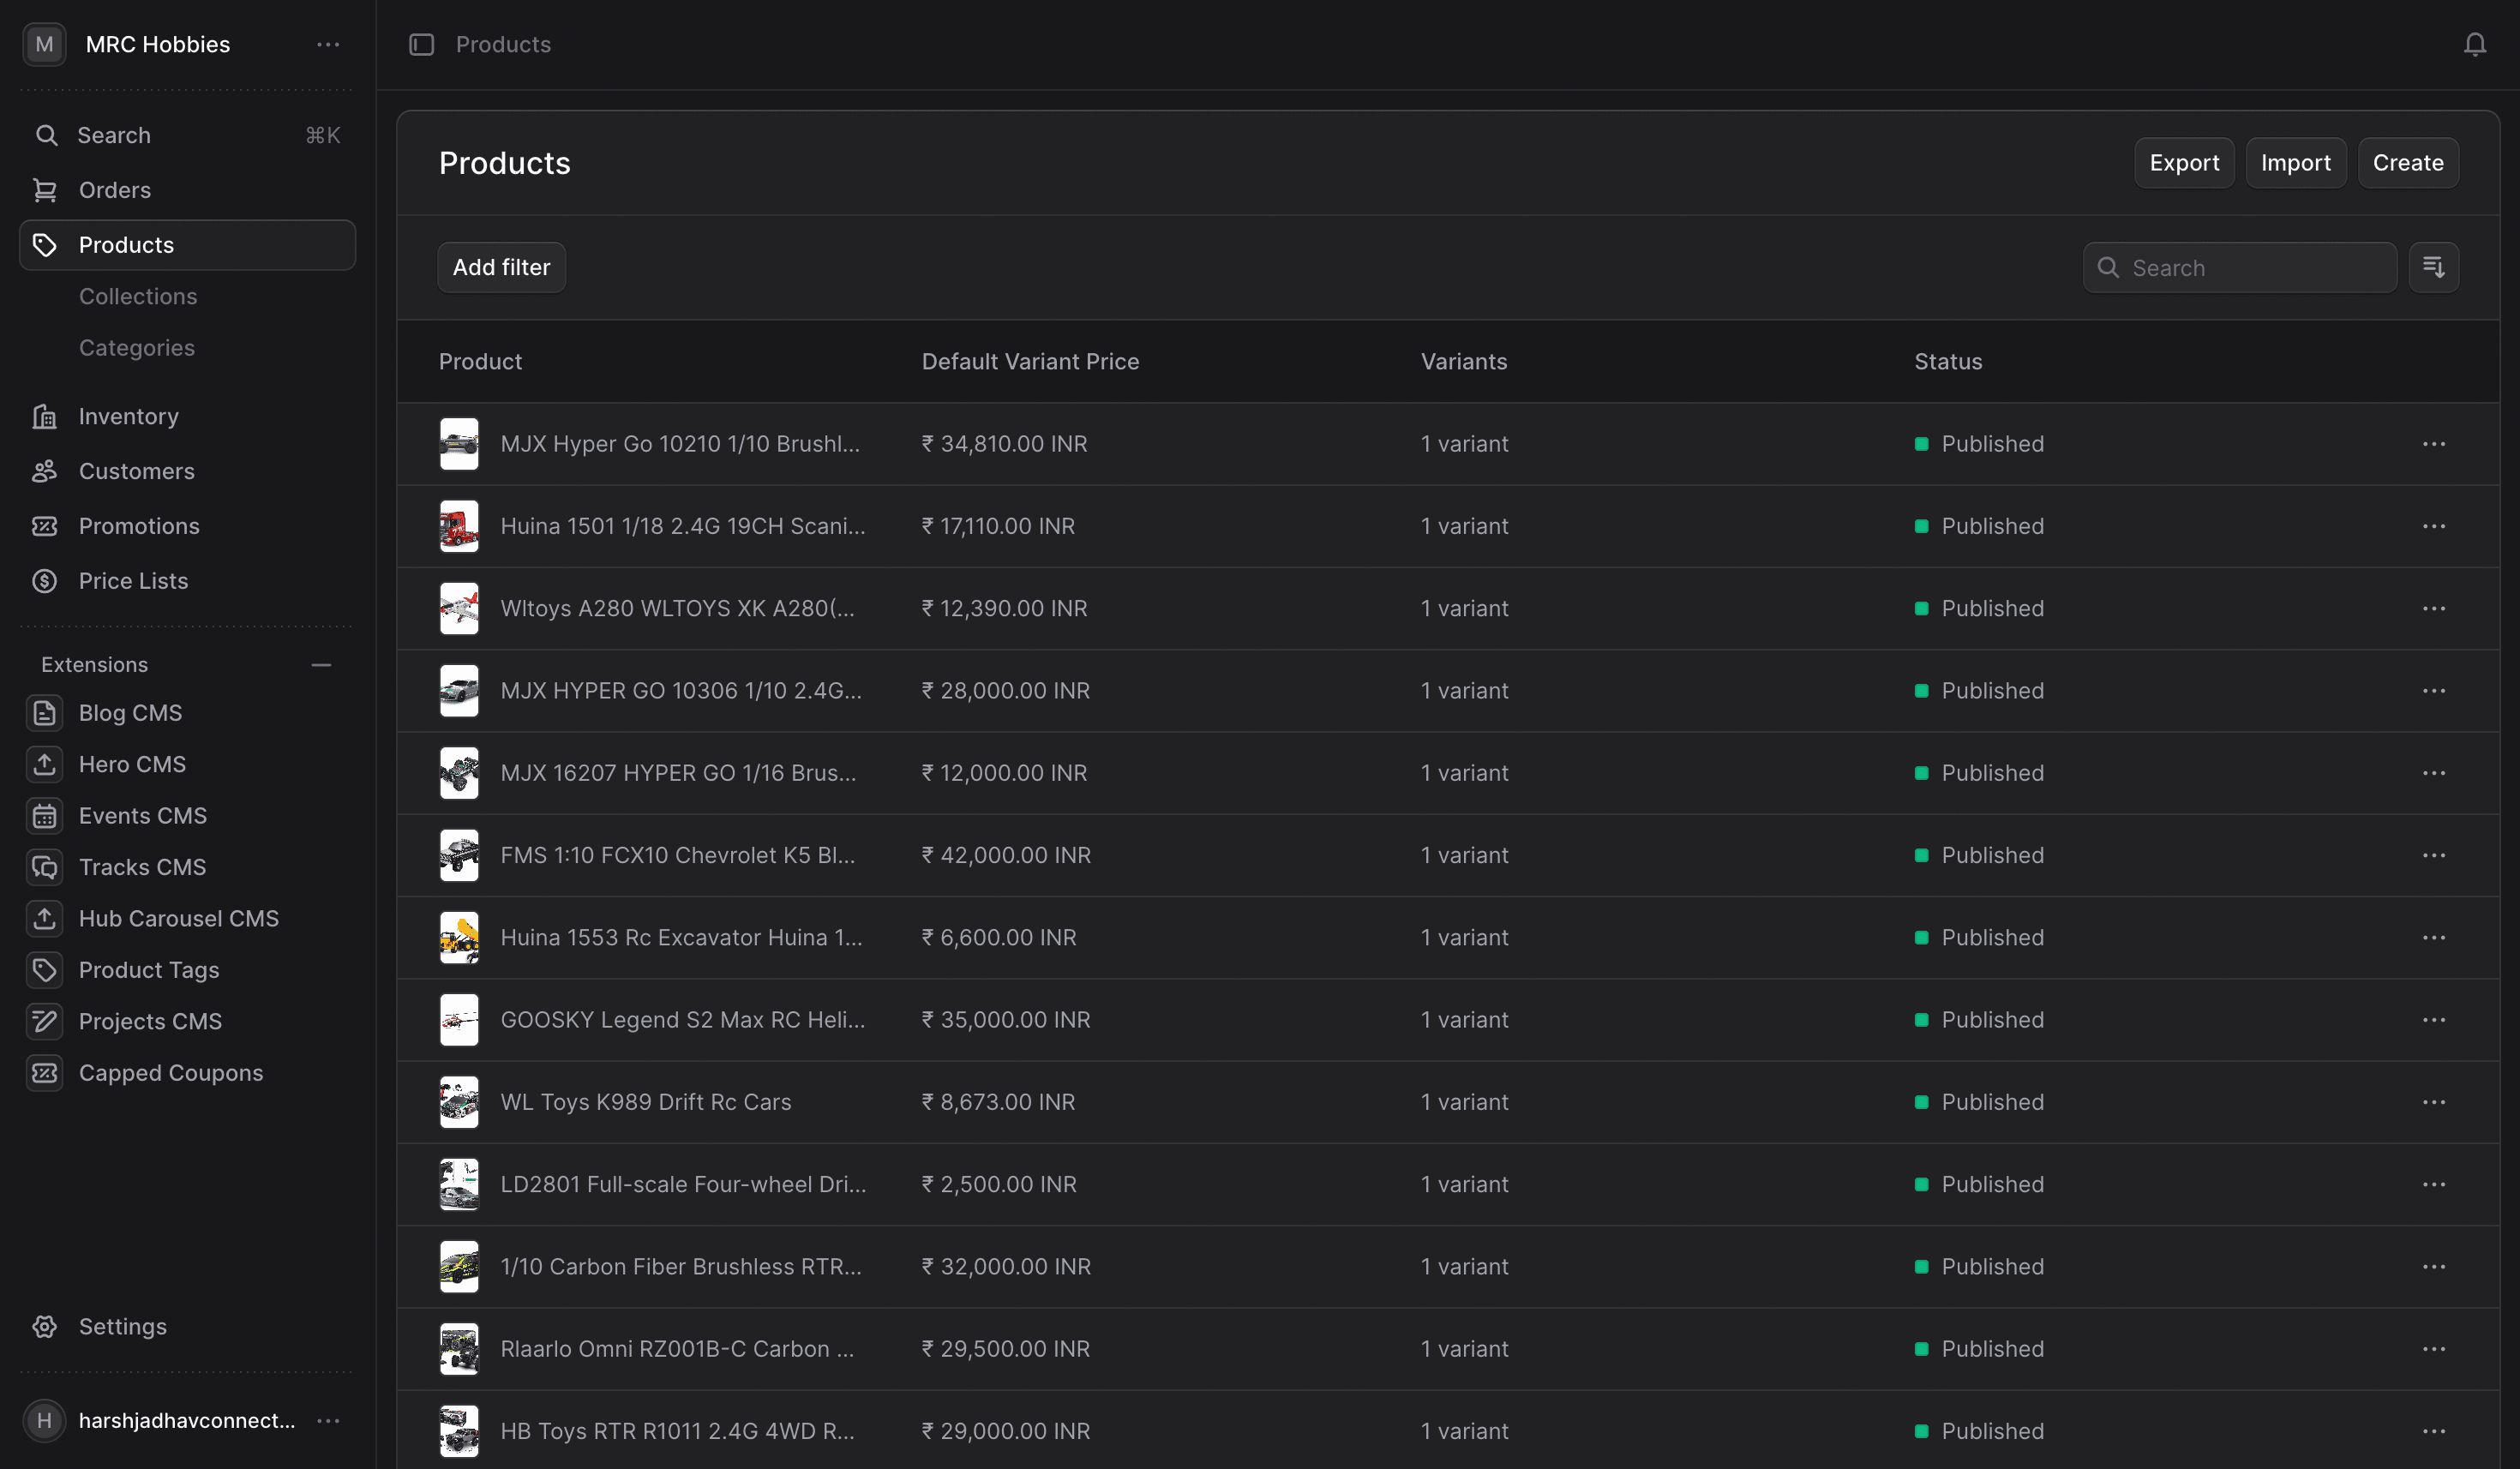Open the notifications bell
Screen dimensions: 2520x1469
click(2474, 44)
